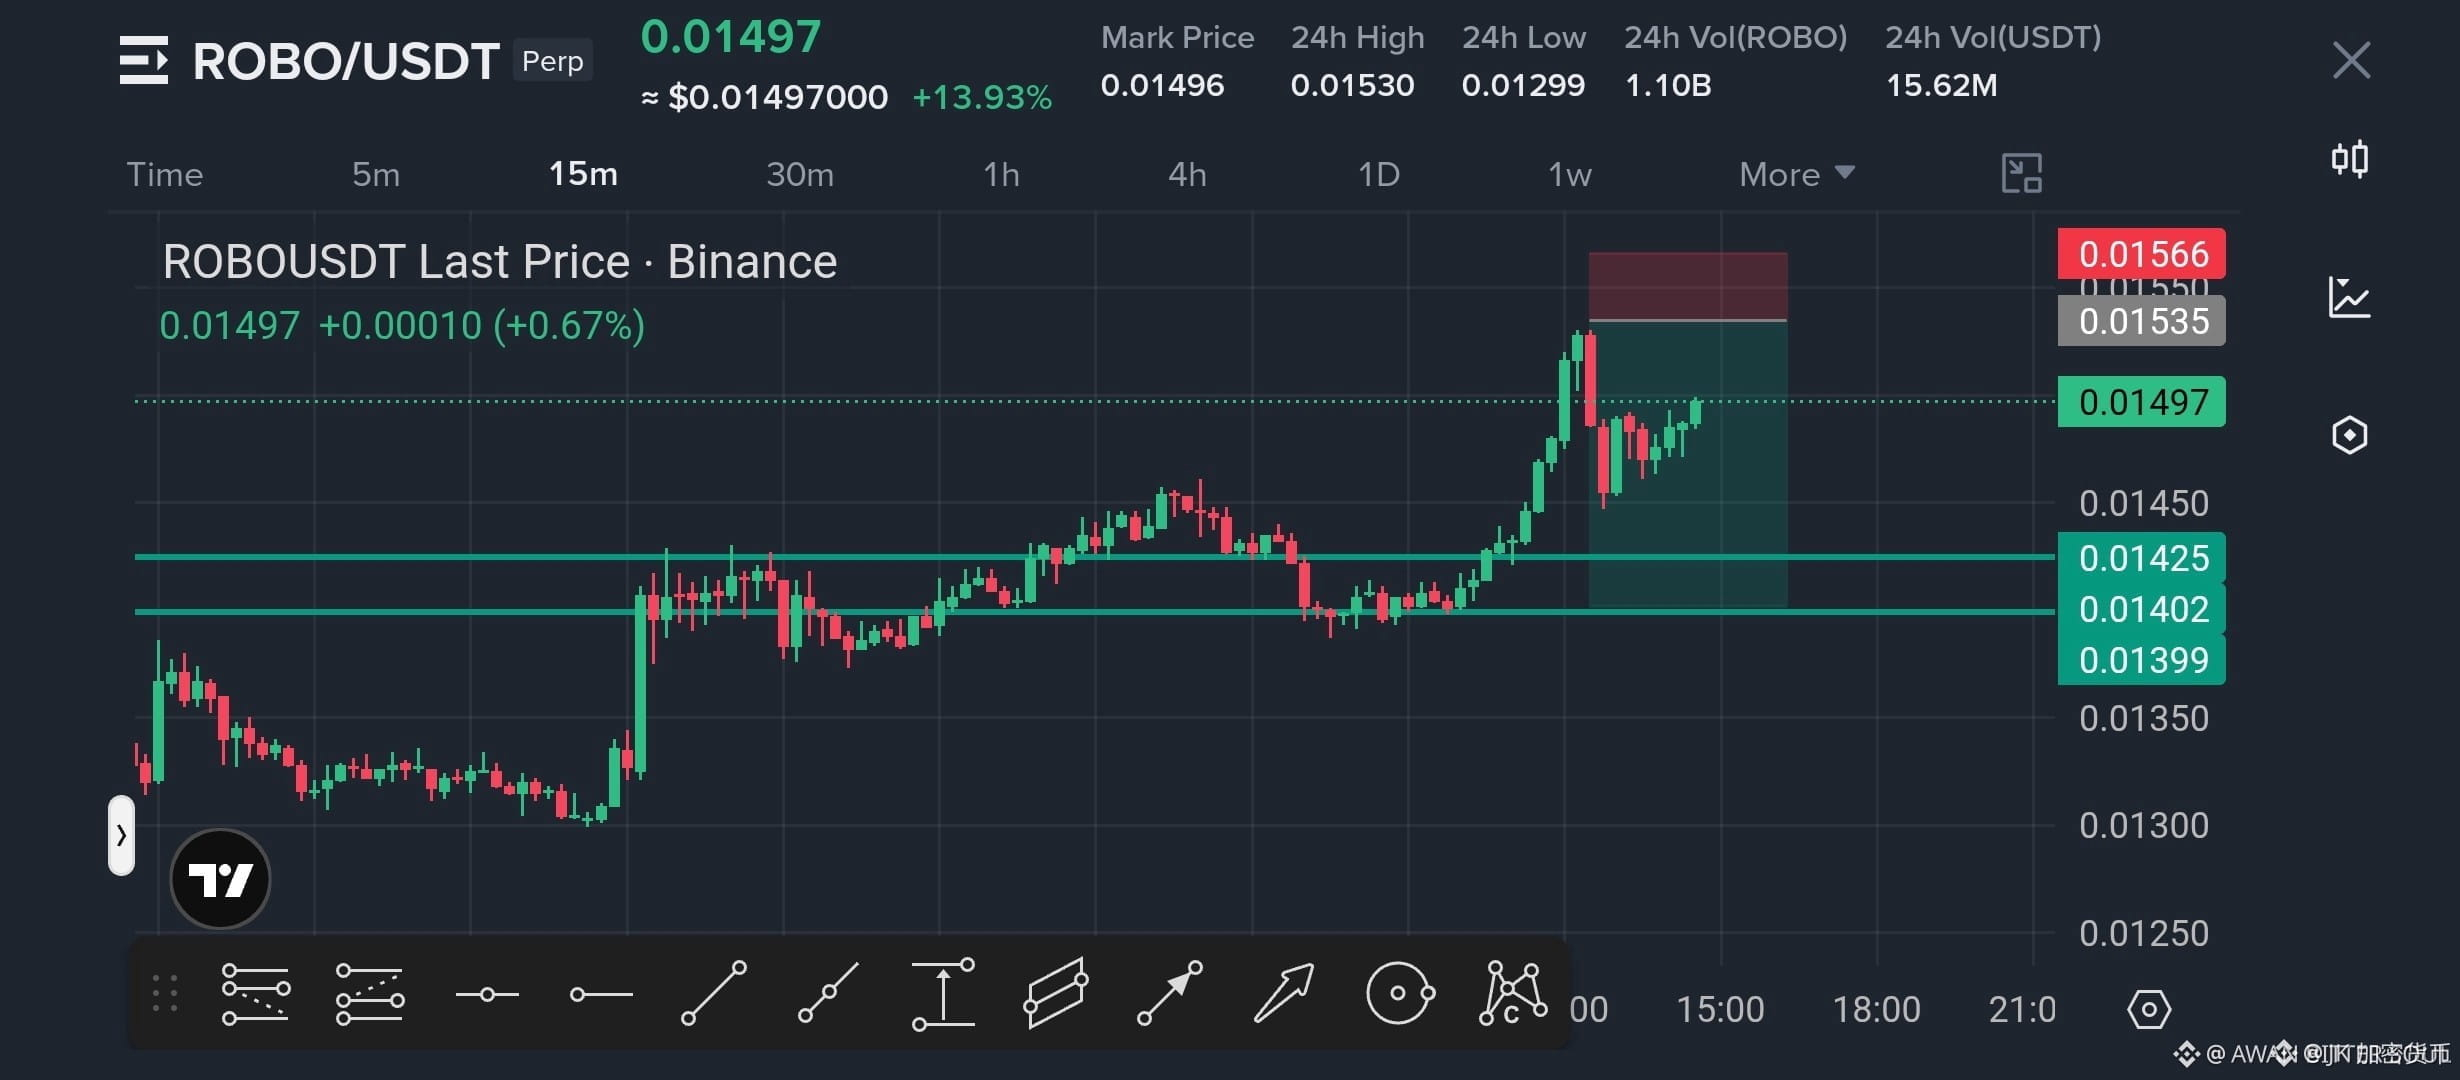Select the red stop-loss zone of the position
The width and height of the screenshot is (2460, 1080).
1688,286
